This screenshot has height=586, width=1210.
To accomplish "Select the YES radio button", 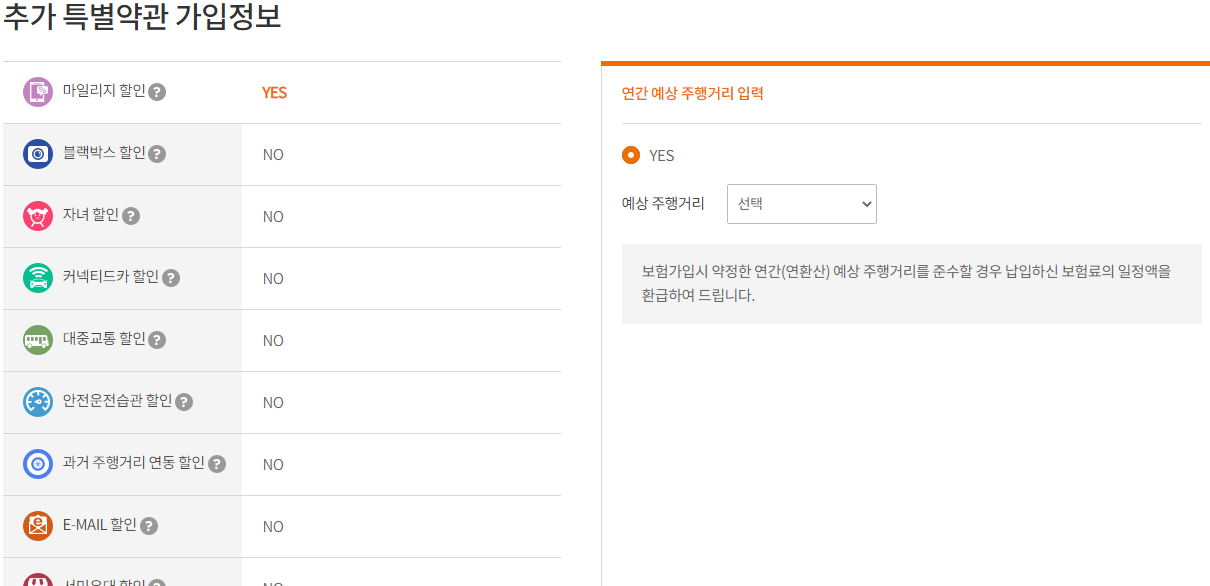I will (x=631, y=156).
